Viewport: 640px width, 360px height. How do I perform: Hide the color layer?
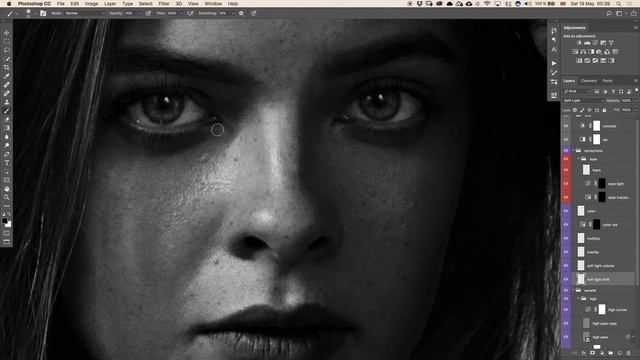point(566,211)
